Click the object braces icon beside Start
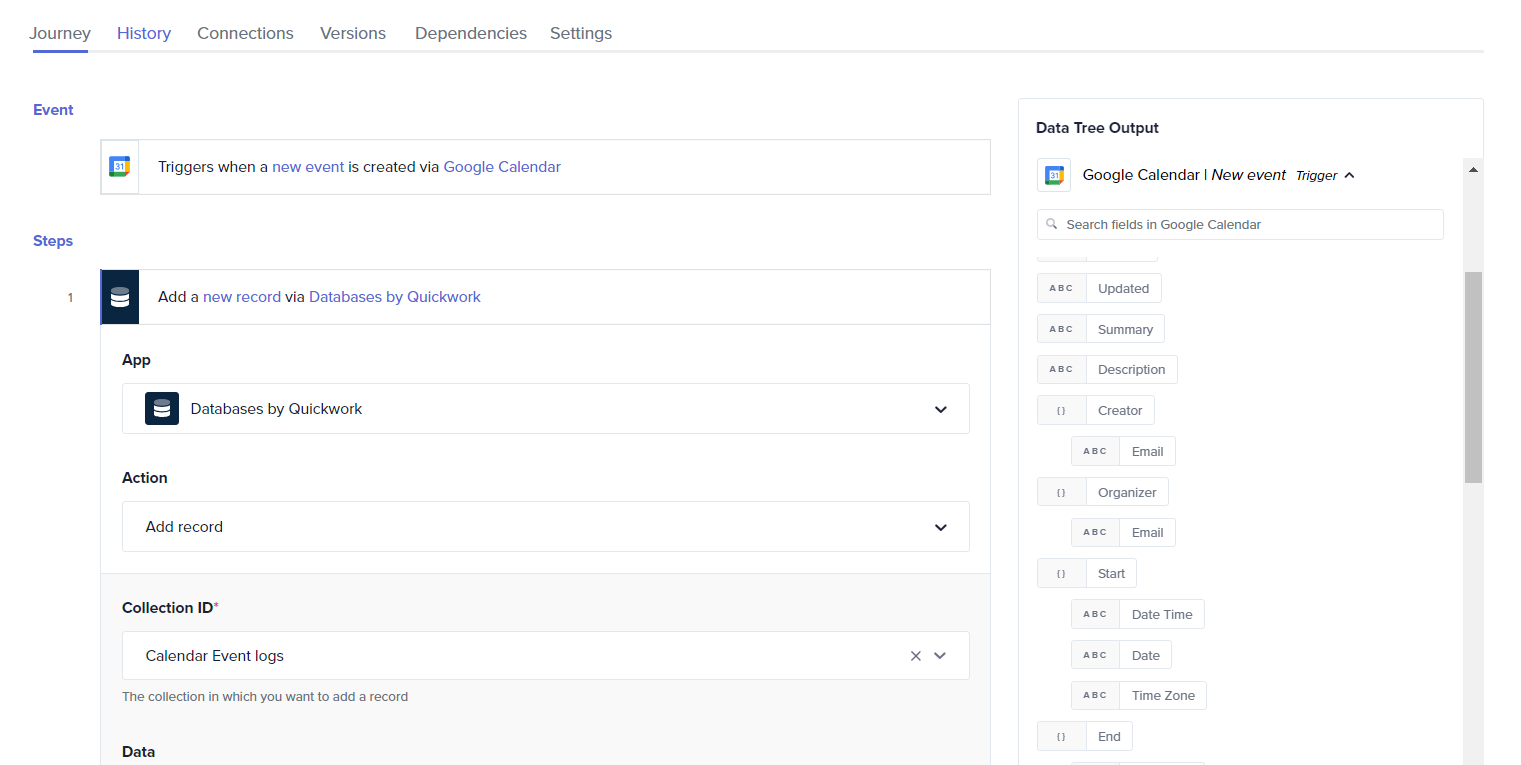 coord(1062,573)
